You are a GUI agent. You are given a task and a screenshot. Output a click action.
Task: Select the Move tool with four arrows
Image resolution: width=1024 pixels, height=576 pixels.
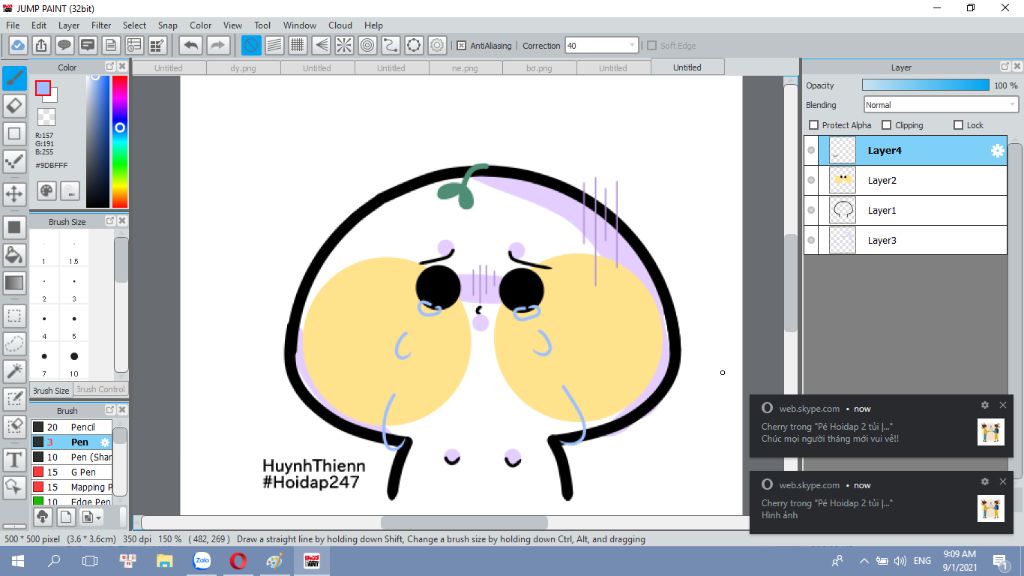(14, 193)
